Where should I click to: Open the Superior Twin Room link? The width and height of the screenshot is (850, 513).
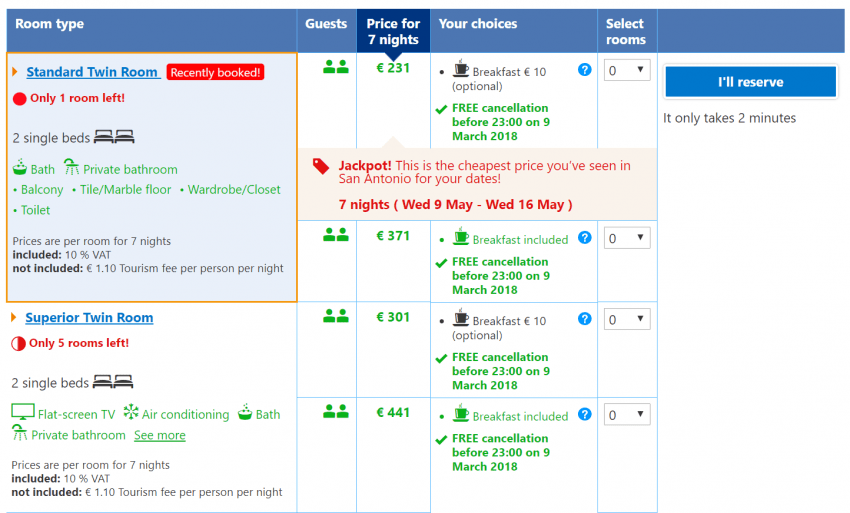tap(89, 317)
